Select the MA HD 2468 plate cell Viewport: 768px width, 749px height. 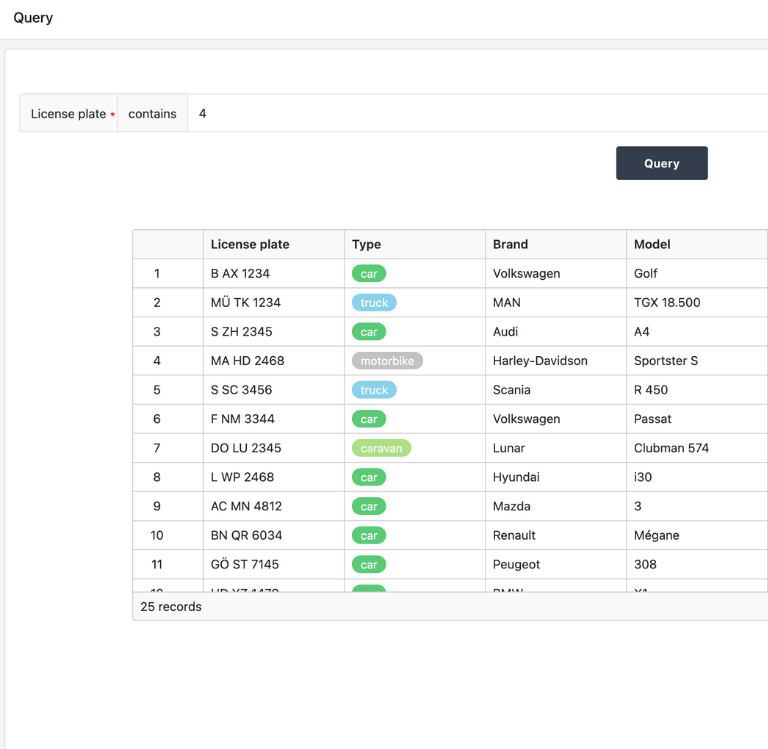274,361
